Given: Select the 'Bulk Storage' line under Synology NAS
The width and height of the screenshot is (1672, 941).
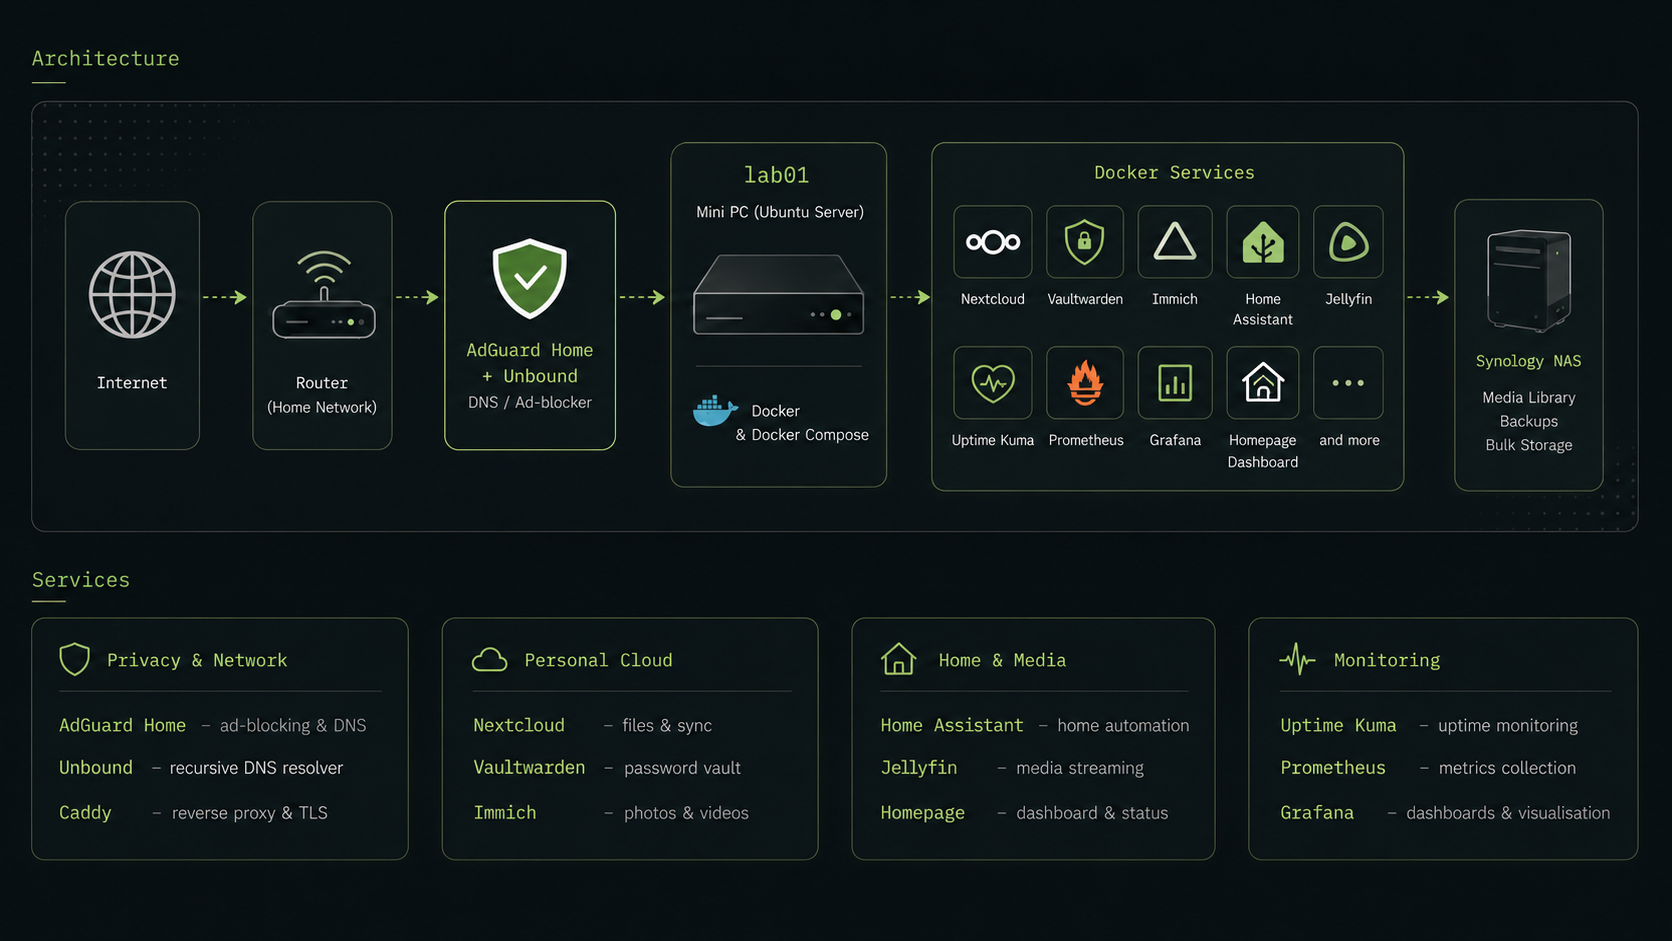Looking at the screenshot, I should click(1529, 445).
